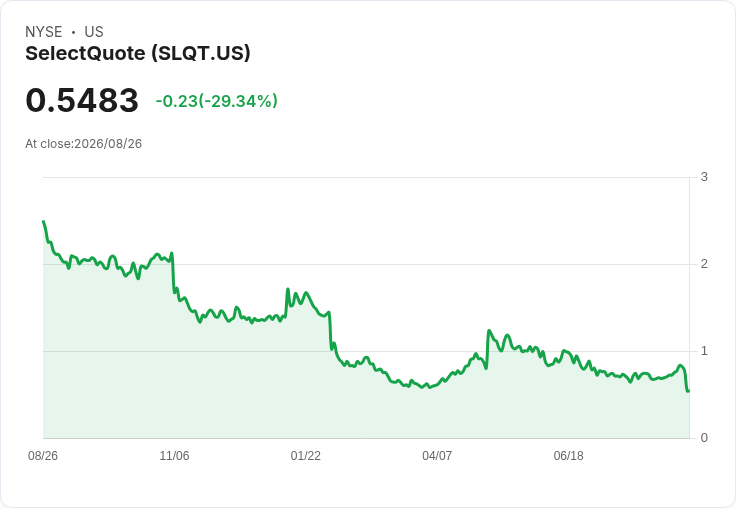This screenshot has width=736, height=508.
Task: Click the 04/07 x-axis date label
Action: [437, 455]
